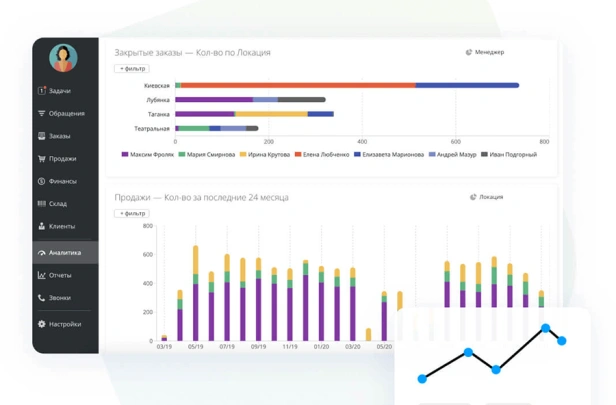The height and width of the screenshot is (405, 616).
Task: Click the Склад warehouse icon
Action: click(41, 204)
